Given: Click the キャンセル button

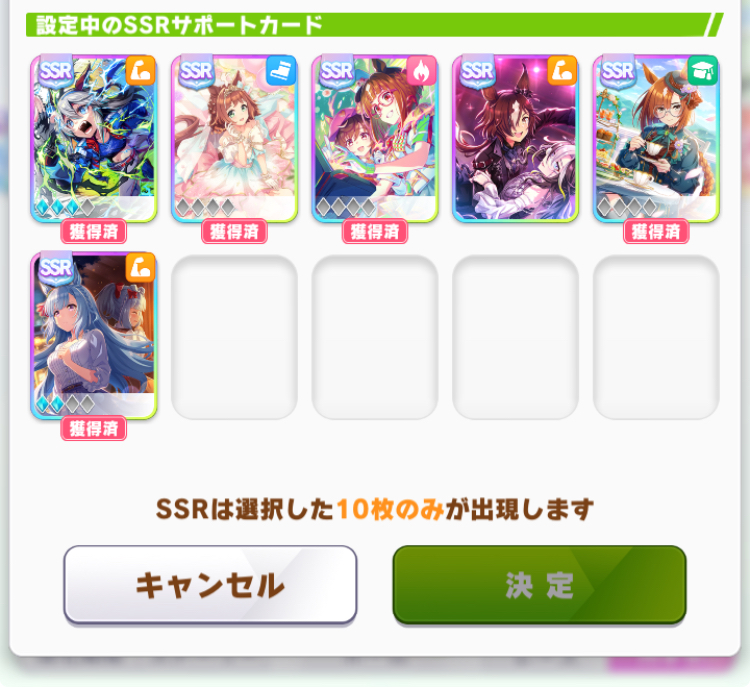Looking at the screenshot, I should (210, 585).
